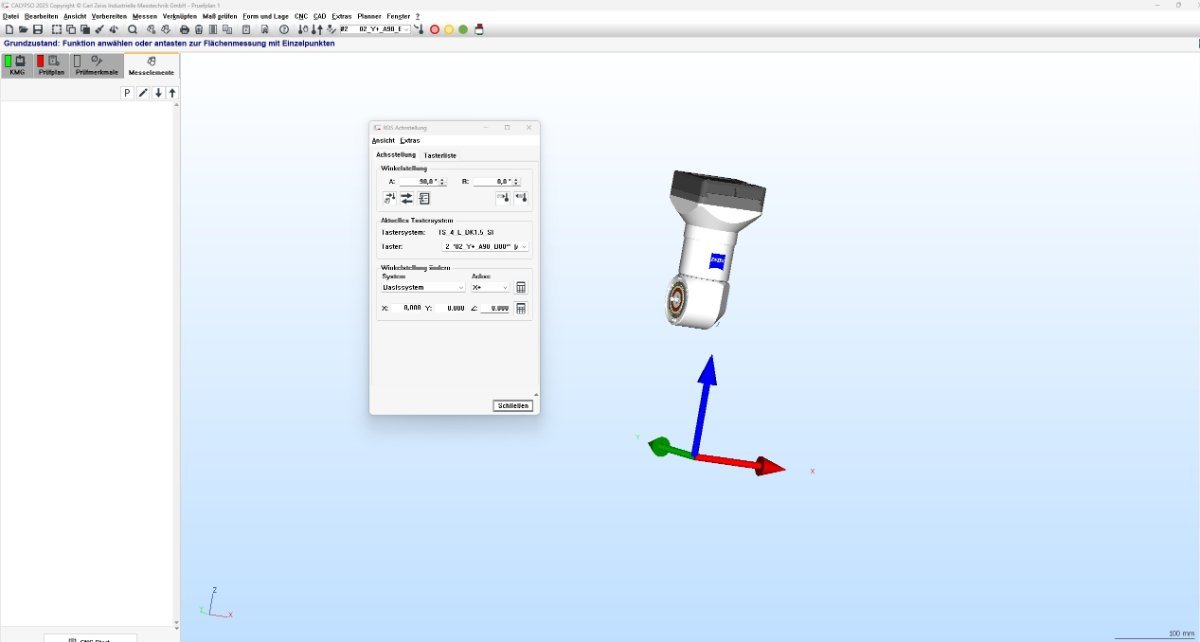This screenshot has height=642, width=1200.
Task: Click the P button in the left panel
Action: pyautogui.click(x=127, y=93)
